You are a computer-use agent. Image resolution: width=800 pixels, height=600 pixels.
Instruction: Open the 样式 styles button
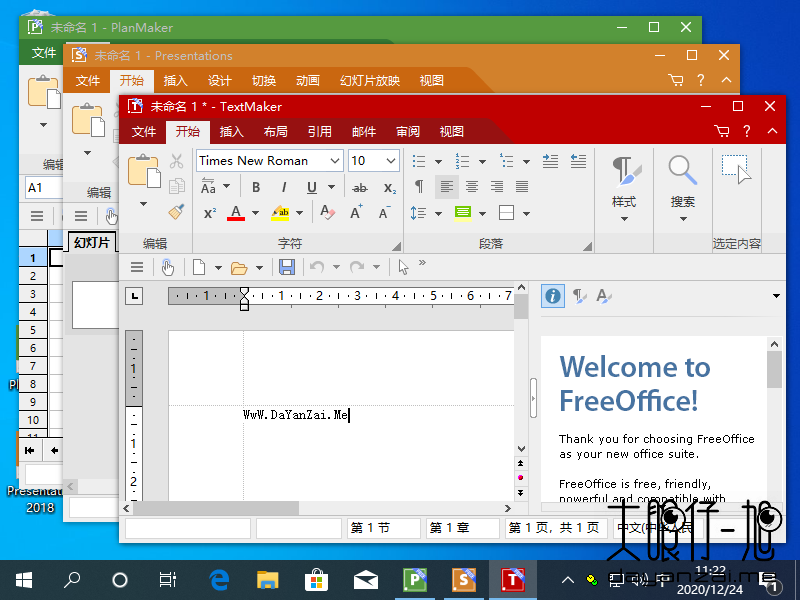(624, 188)
